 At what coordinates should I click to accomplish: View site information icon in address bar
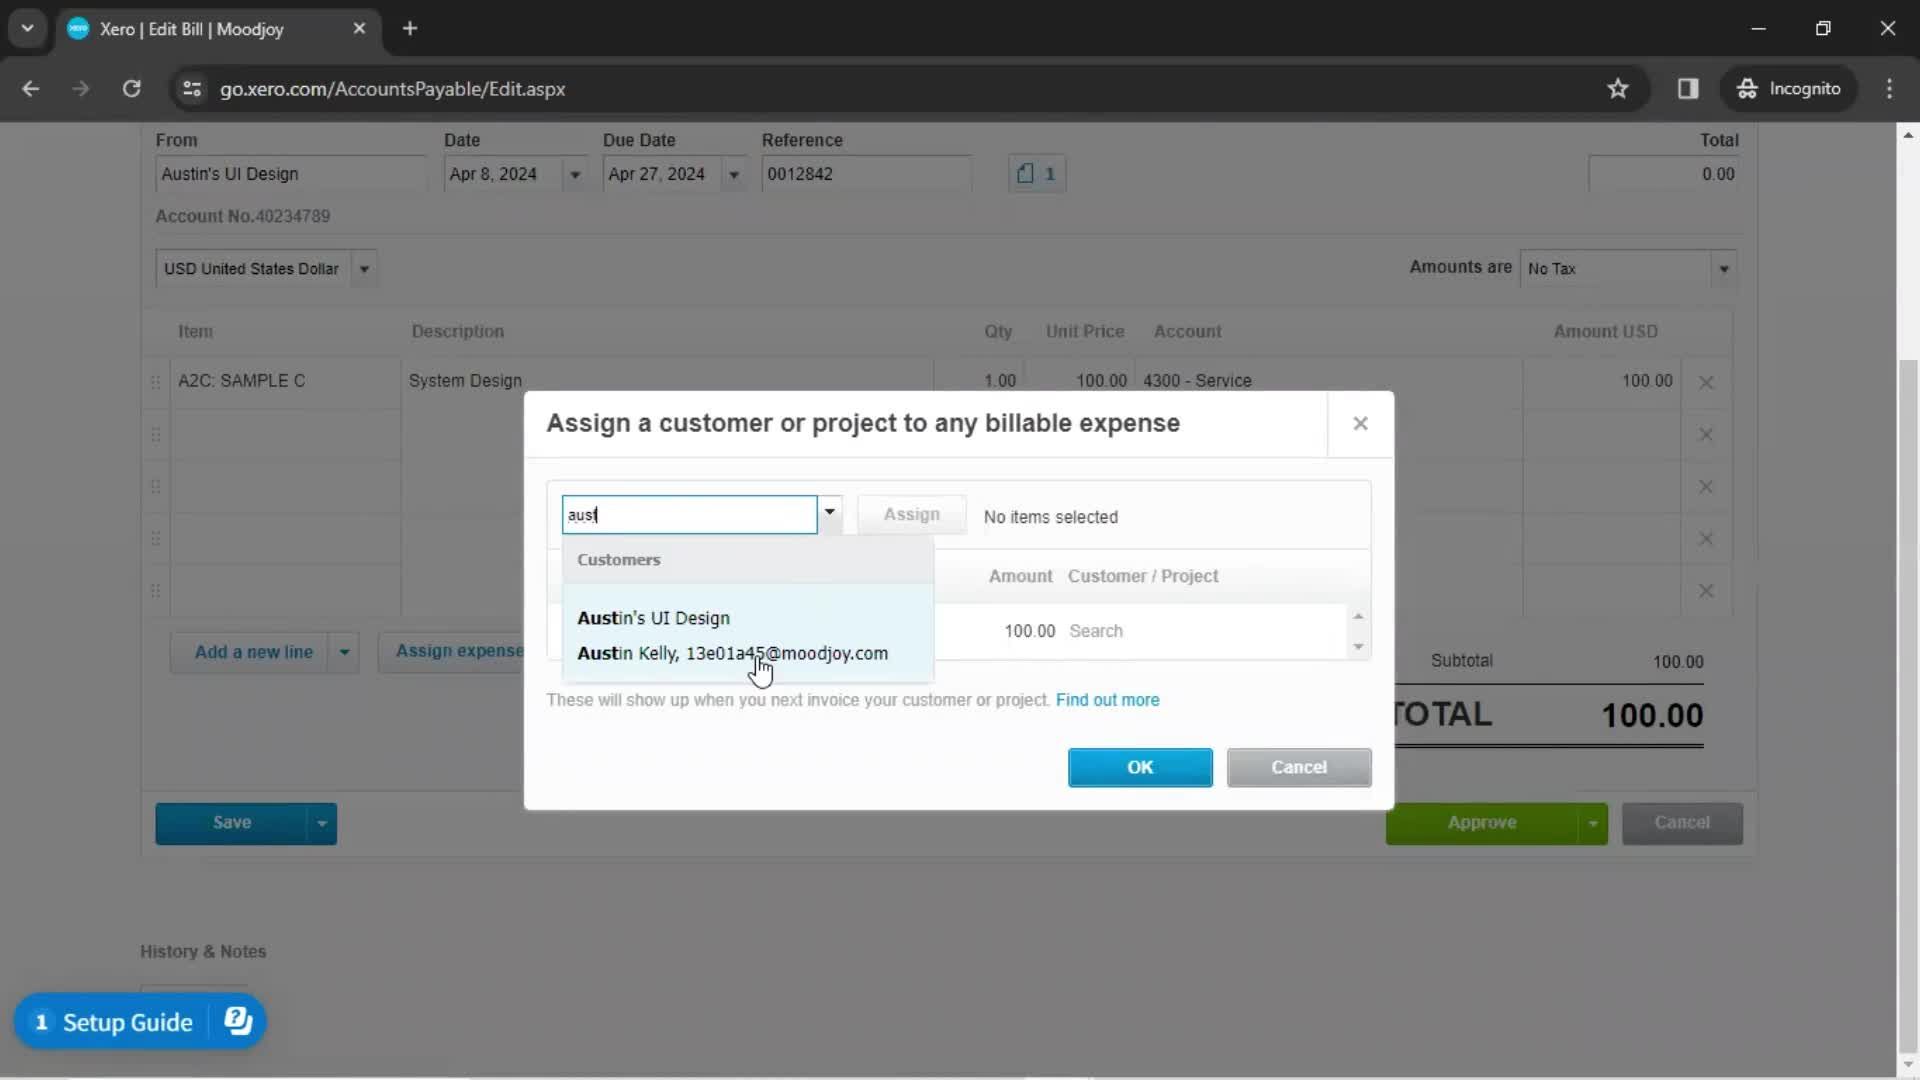tap(191, 89)
